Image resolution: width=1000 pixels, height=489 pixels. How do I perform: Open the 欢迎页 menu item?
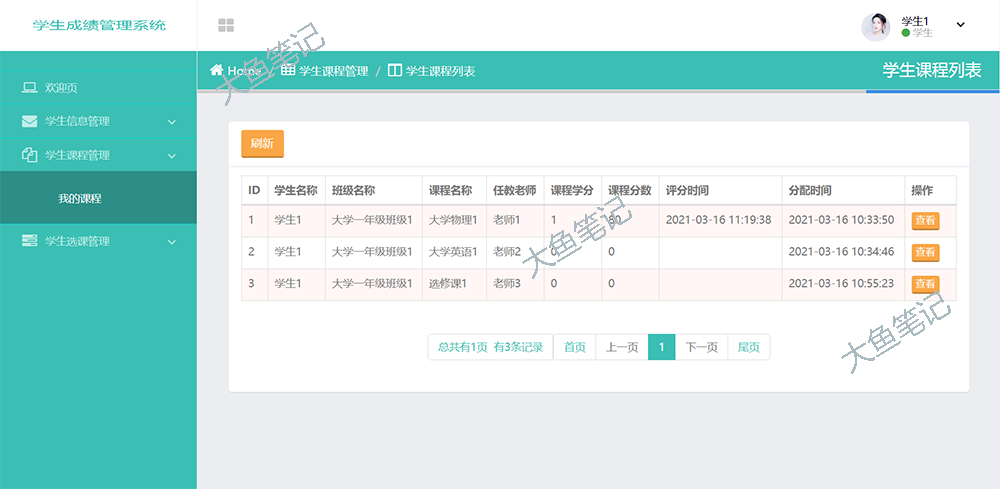[98, 88]
